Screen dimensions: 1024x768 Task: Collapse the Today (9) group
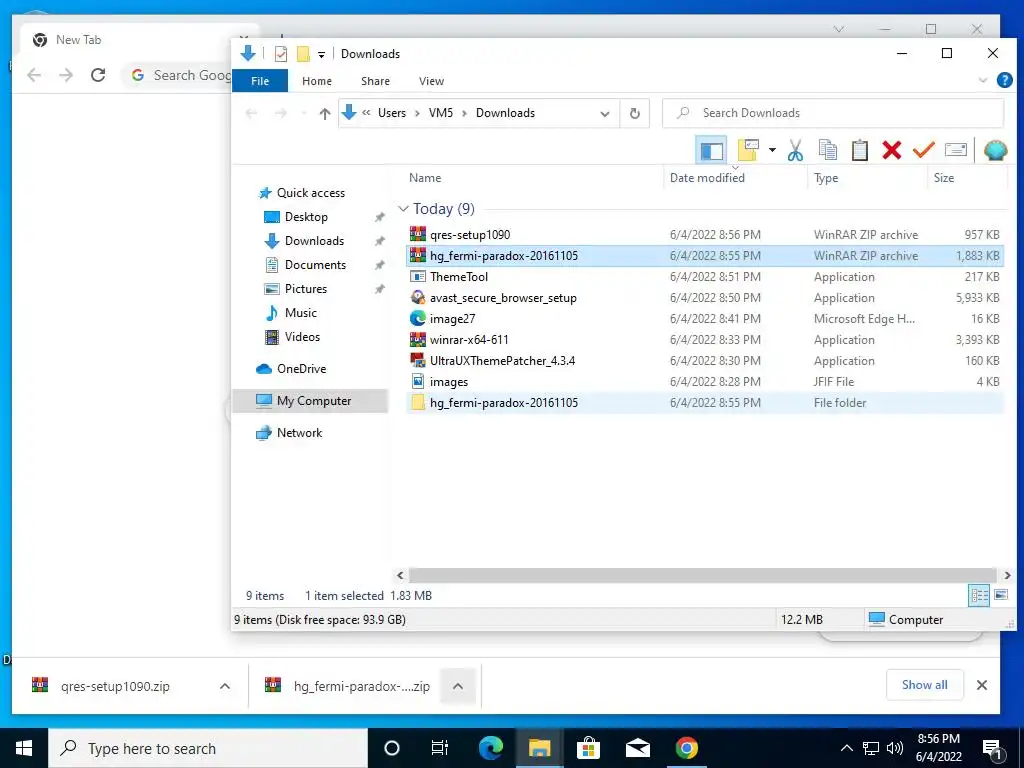pyautogui.click(x=404, y=209)
